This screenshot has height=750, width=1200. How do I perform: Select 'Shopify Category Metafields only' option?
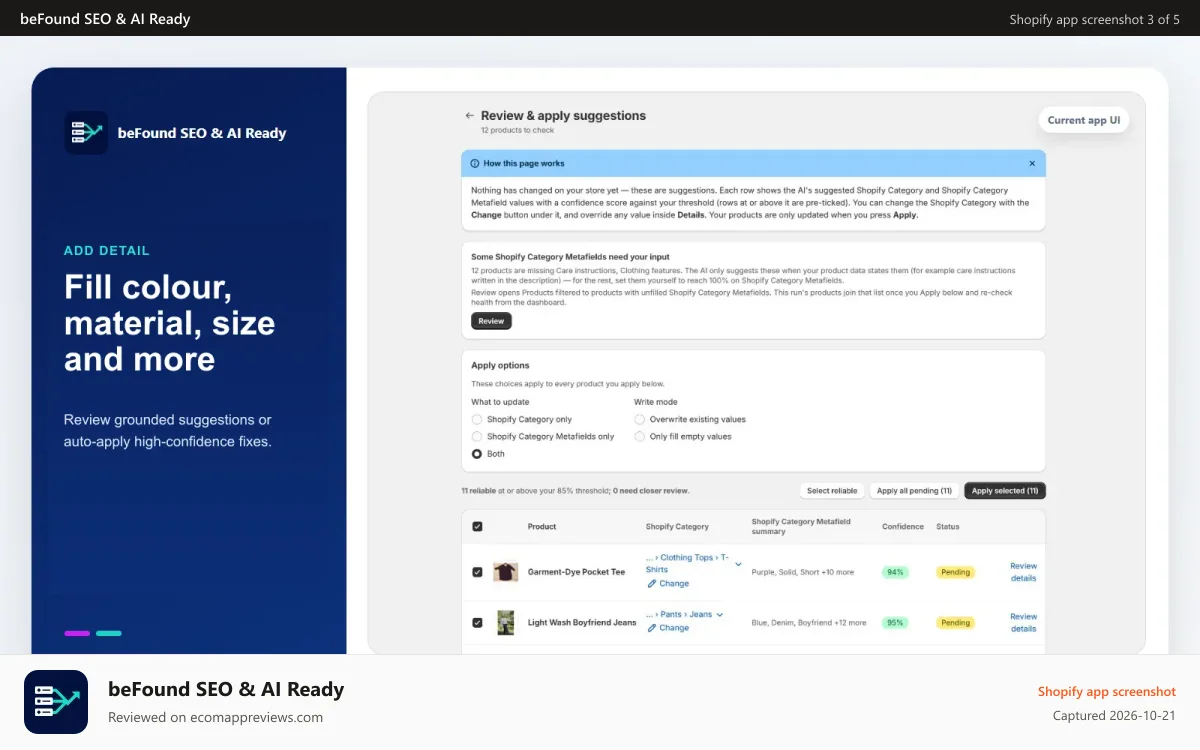(x=477, y=436)
